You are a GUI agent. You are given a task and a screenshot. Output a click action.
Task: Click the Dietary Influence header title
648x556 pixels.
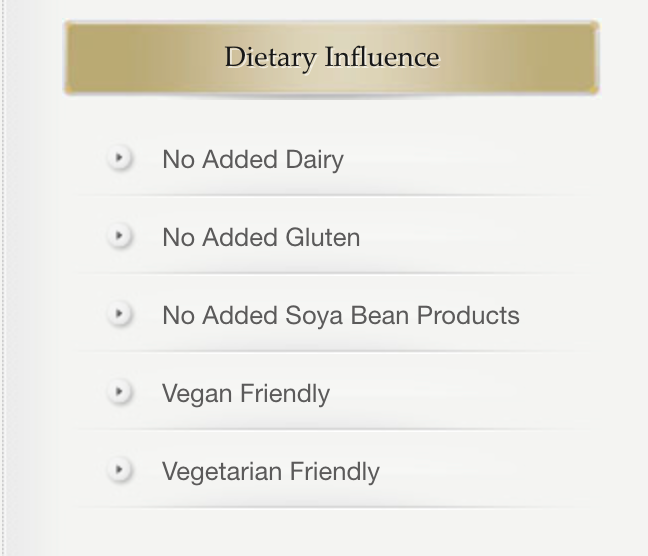click(331, 57)
